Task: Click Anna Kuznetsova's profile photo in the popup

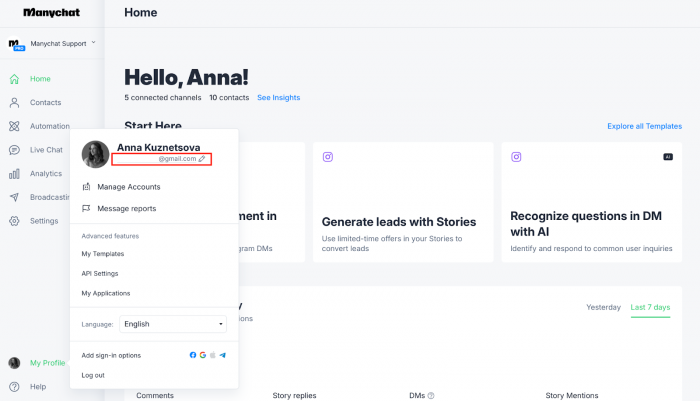Action: click(96, 155)
